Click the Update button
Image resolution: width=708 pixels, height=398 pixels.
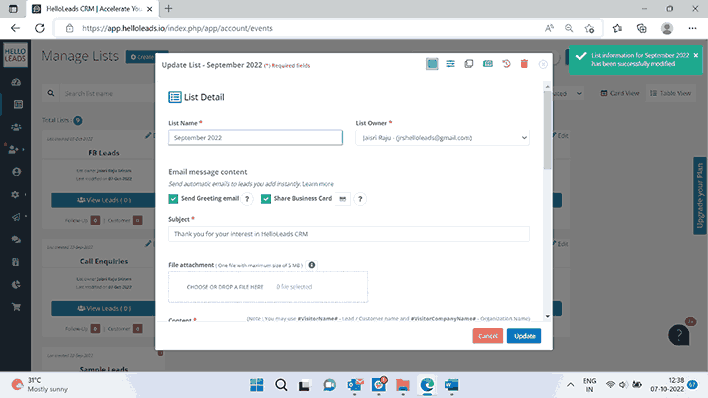(x=524, y=336)
